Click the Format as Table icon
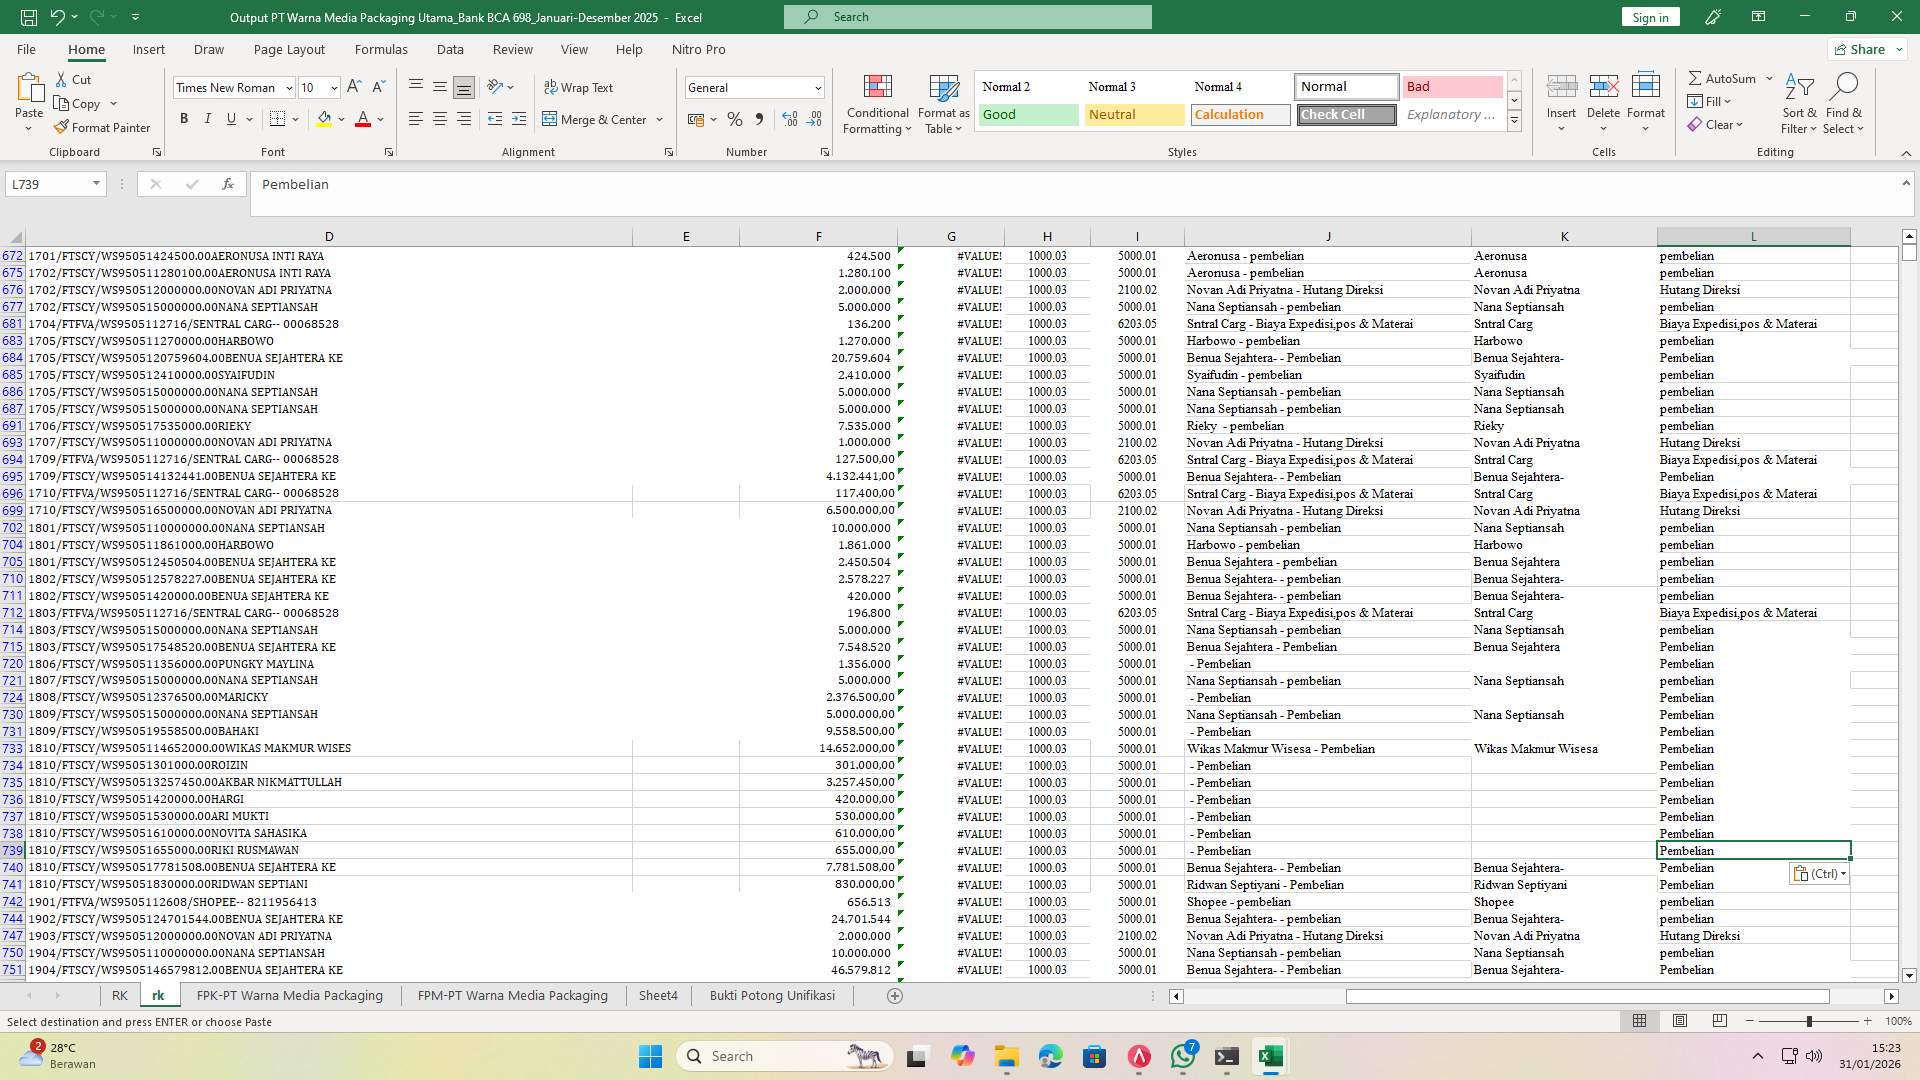The image size is (1920, 1080). (x=942, y=103)
